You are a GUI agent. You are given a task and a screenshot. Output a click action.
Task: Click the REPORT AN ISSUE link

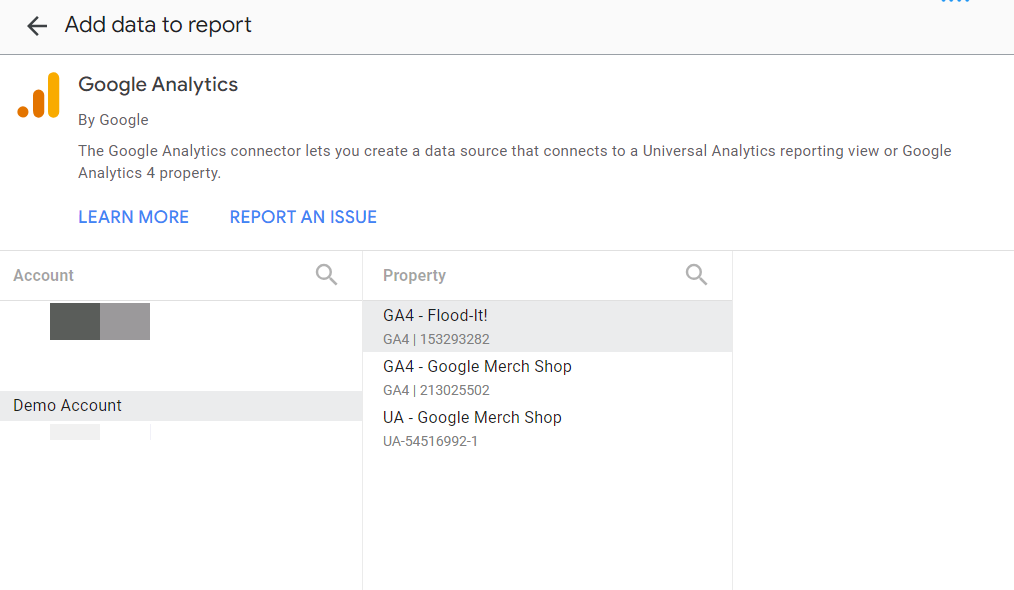coord(303,217)
